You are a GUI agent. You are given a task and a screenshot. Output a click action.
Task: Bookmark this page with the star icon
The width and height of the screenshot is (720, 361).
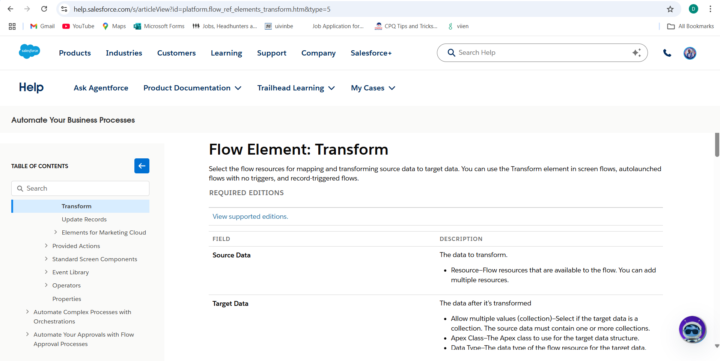point(670,9)
